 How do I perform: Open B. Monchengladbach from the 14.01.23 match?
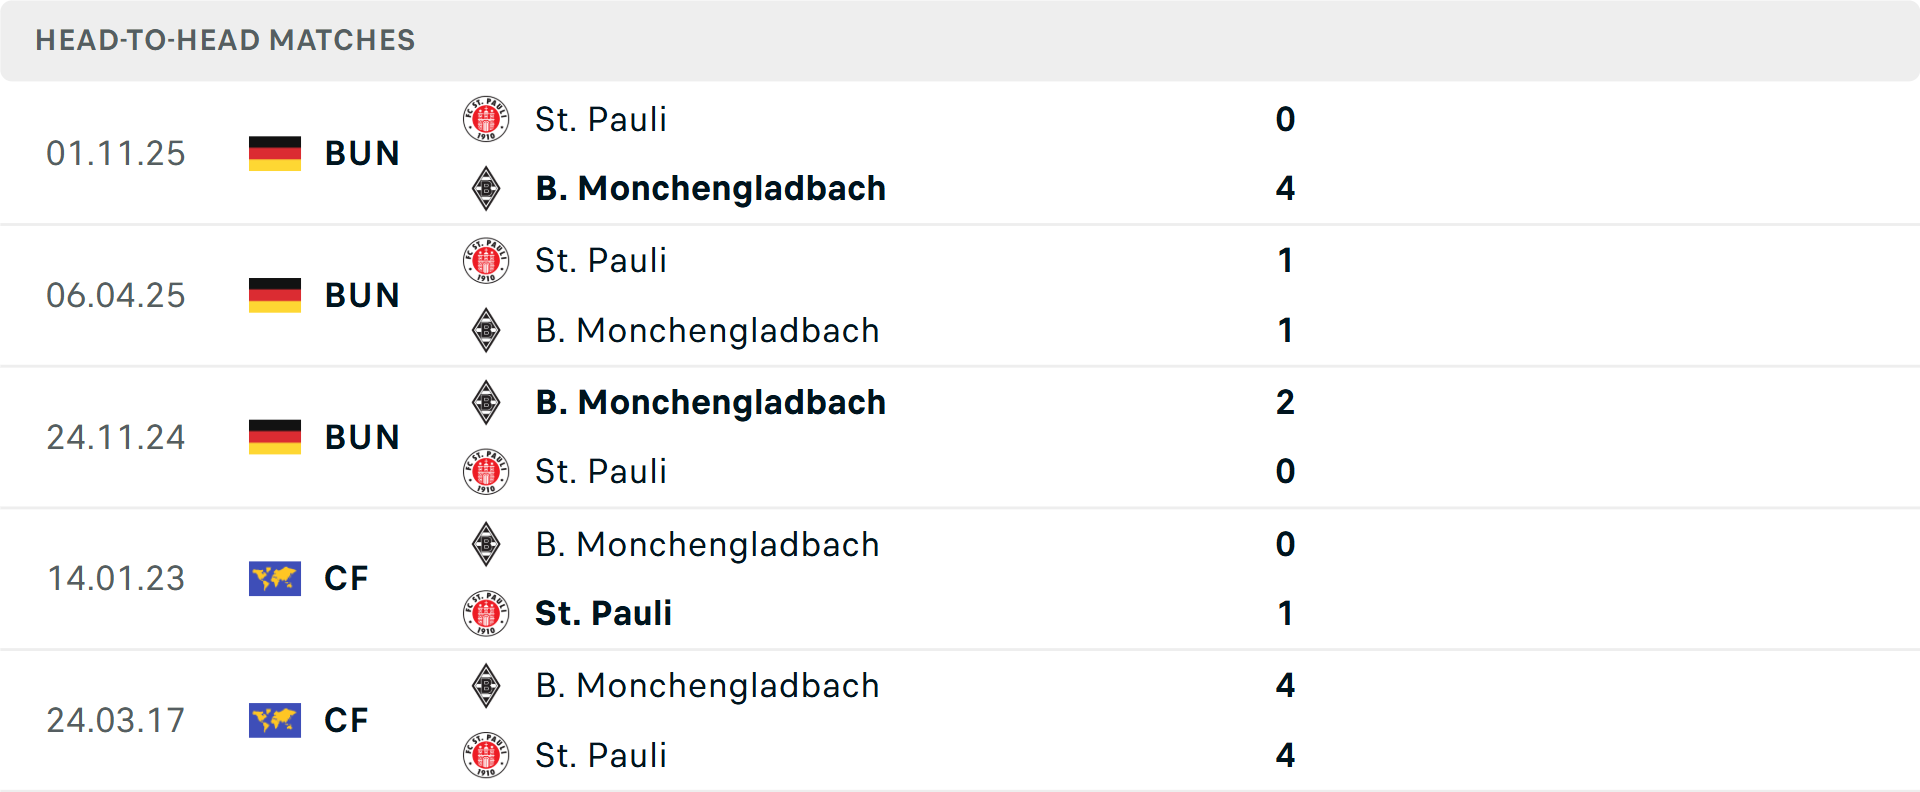click(x=708, y=544)
